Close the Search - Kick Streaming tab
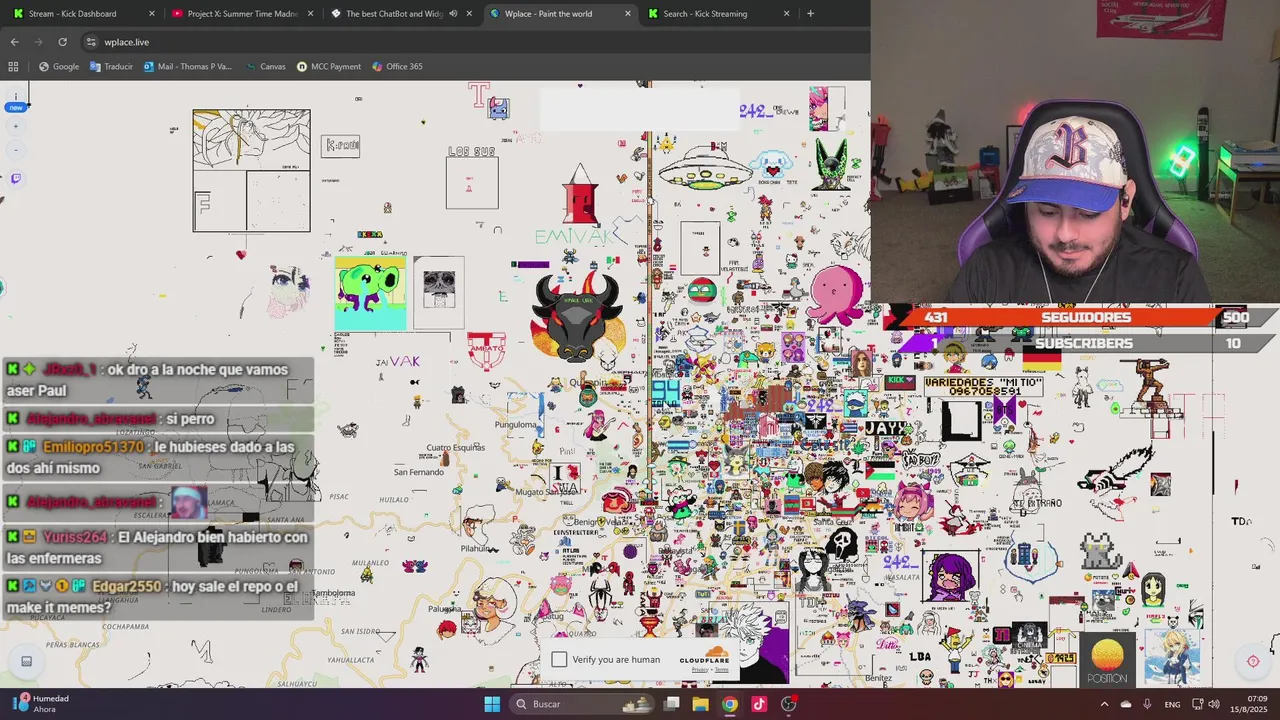Viewport: 1280px width, 720px height. pos(786,13)
